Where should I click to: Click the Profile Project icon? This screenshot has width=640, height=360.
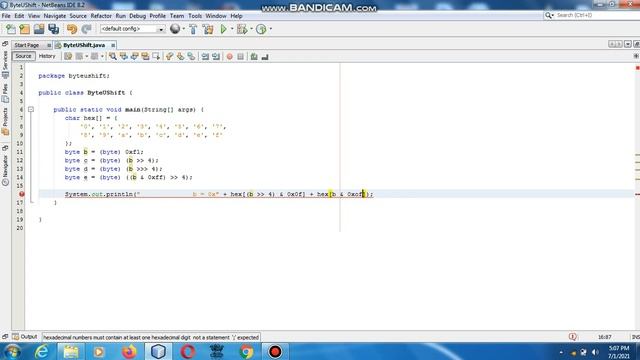(x=261, y=29)
